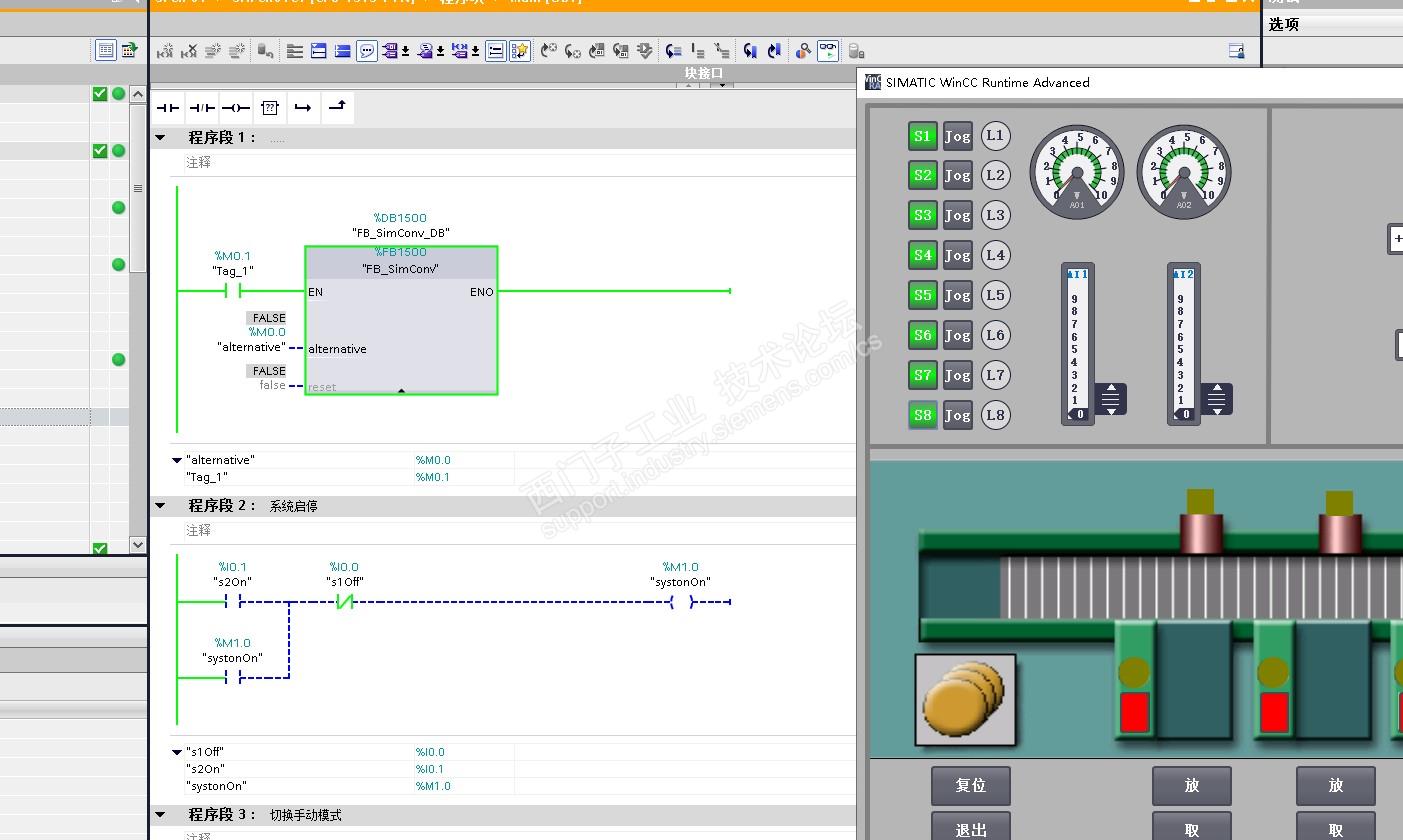Collapse the tag list starting with "alternative"
This screenshot has width=1403, height=840.
tap(178, 460)
